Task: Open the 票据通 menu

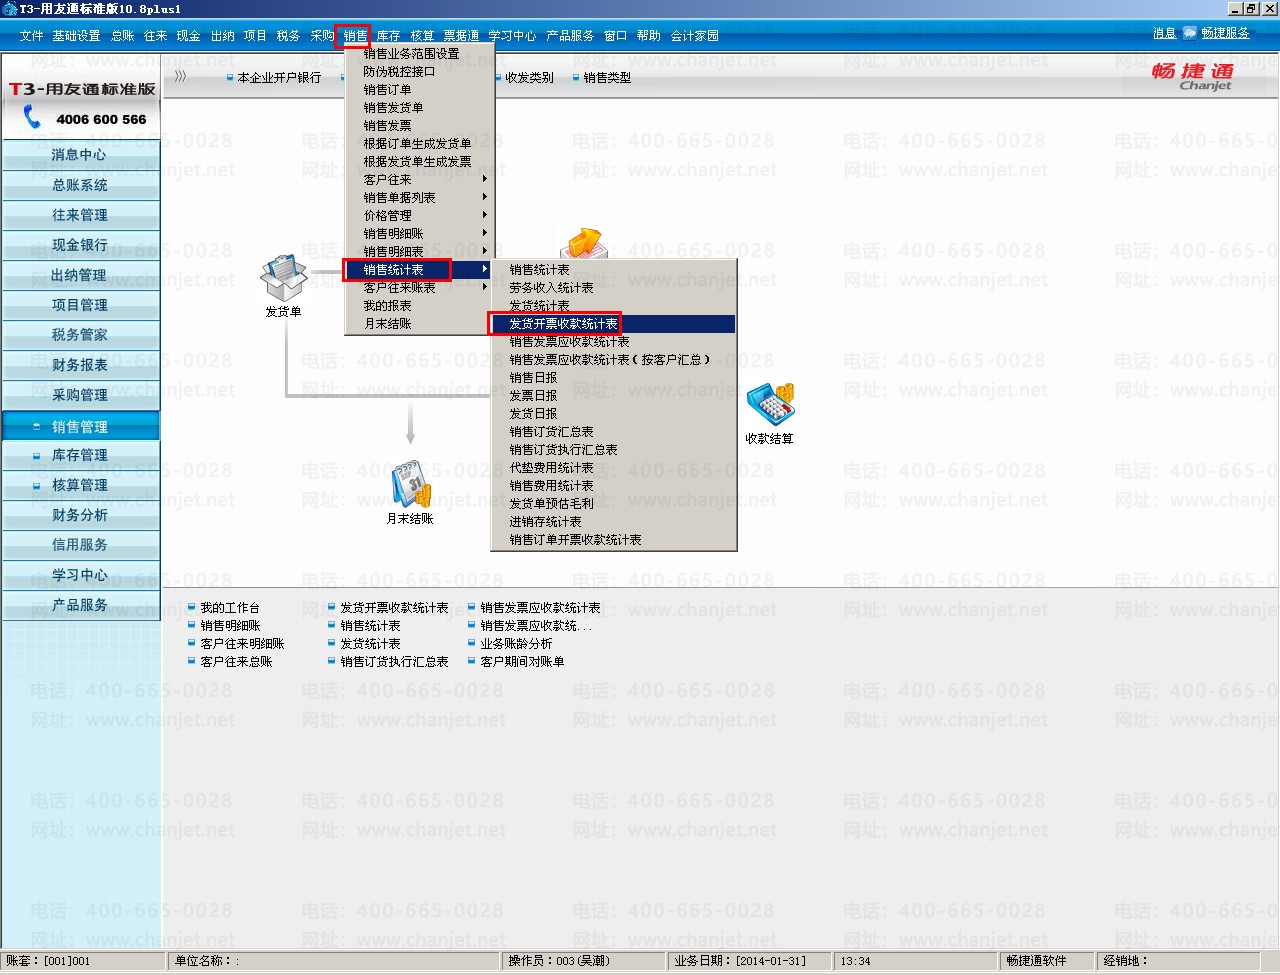Action: coord(461,36)
